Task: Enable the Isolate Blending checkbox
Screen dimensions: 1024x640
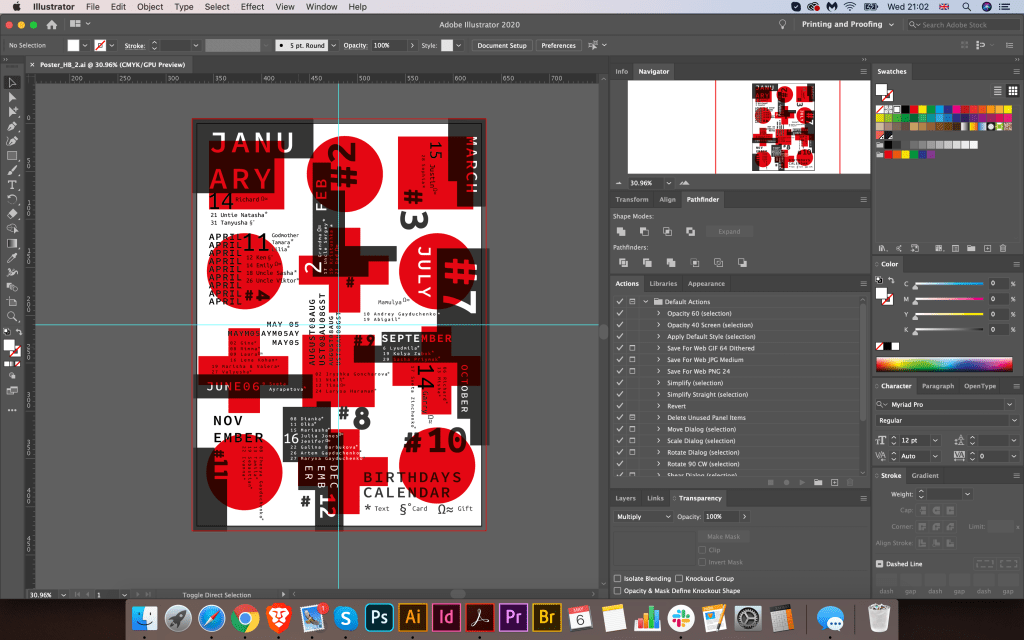Action: click(x=616, y=579)
